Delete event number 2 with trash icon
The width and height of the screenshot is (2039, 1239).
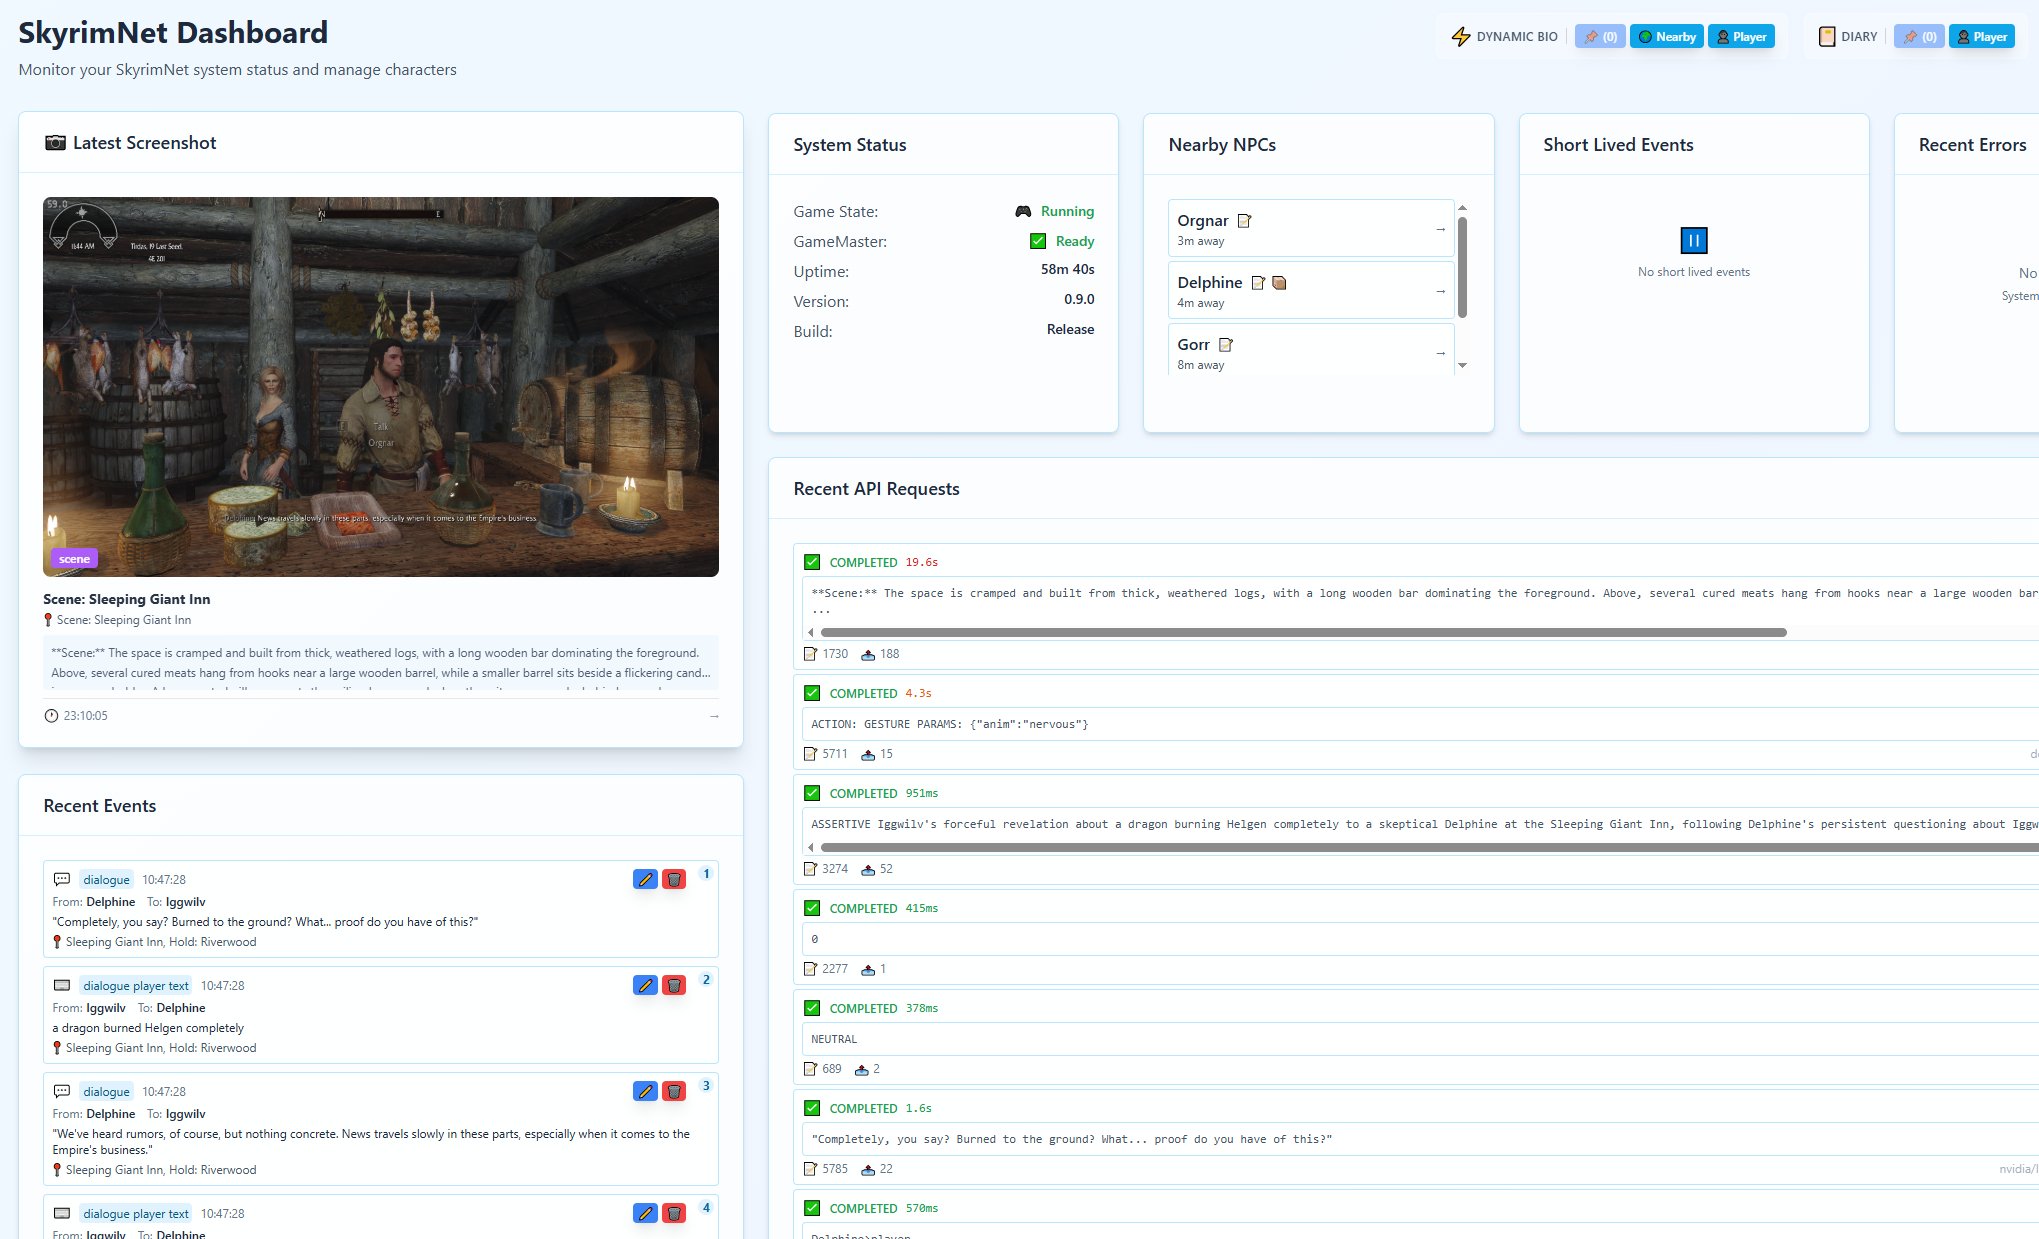click(x=674, y=986)
